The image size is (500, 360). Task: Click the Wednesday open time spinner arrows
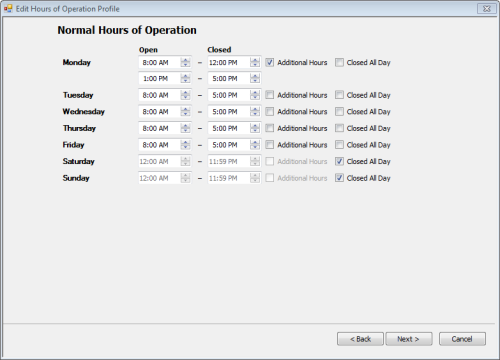pyautogui.click(x=185, y=112)
